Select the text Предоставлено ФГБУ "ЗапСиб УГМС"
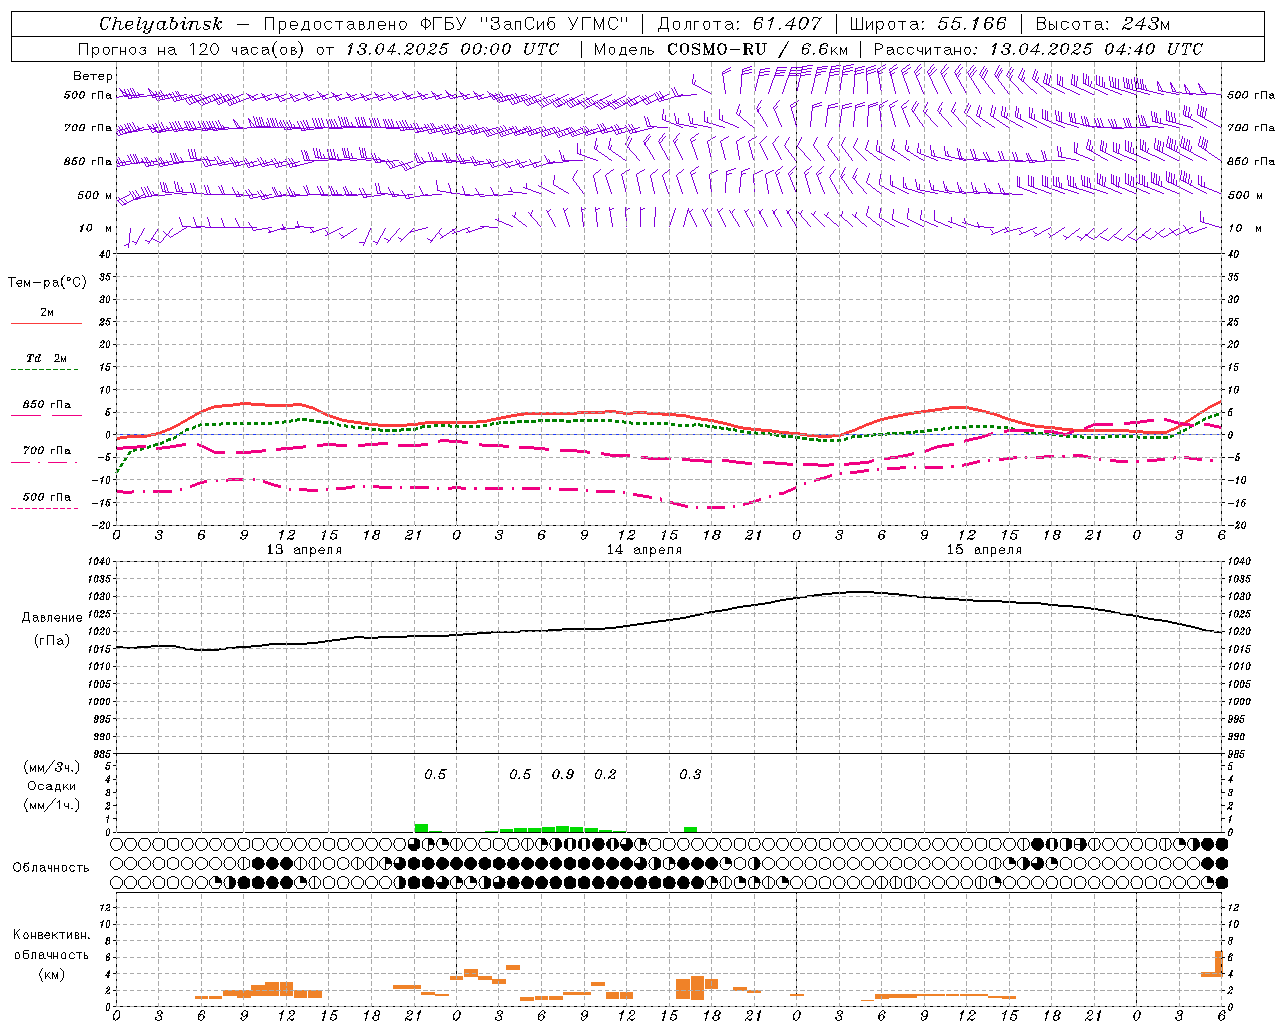Image resolution: width=1280 pixels, height=1024 pixels. pyautogui.click(x=446, y=24)
